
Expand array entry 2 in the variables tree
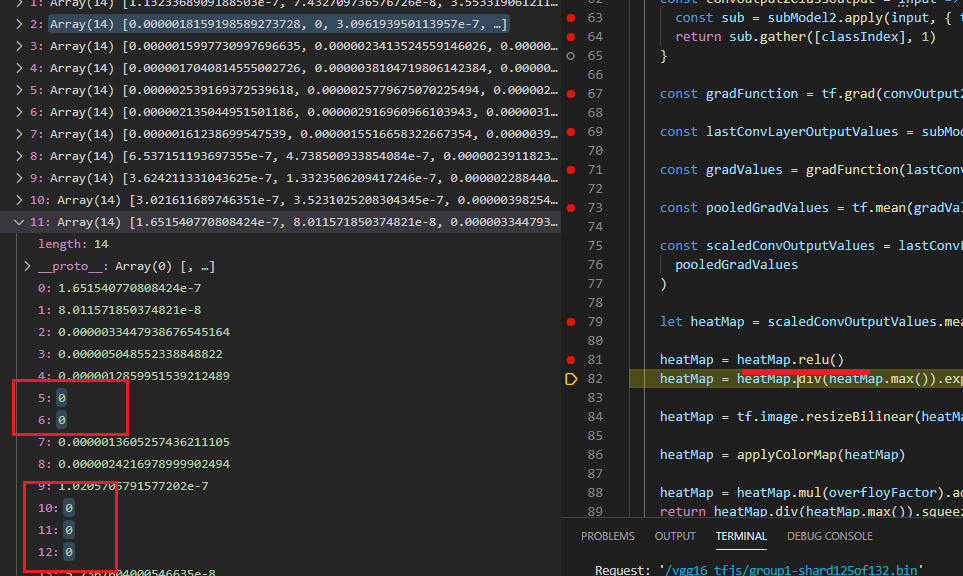coord(19,24)
